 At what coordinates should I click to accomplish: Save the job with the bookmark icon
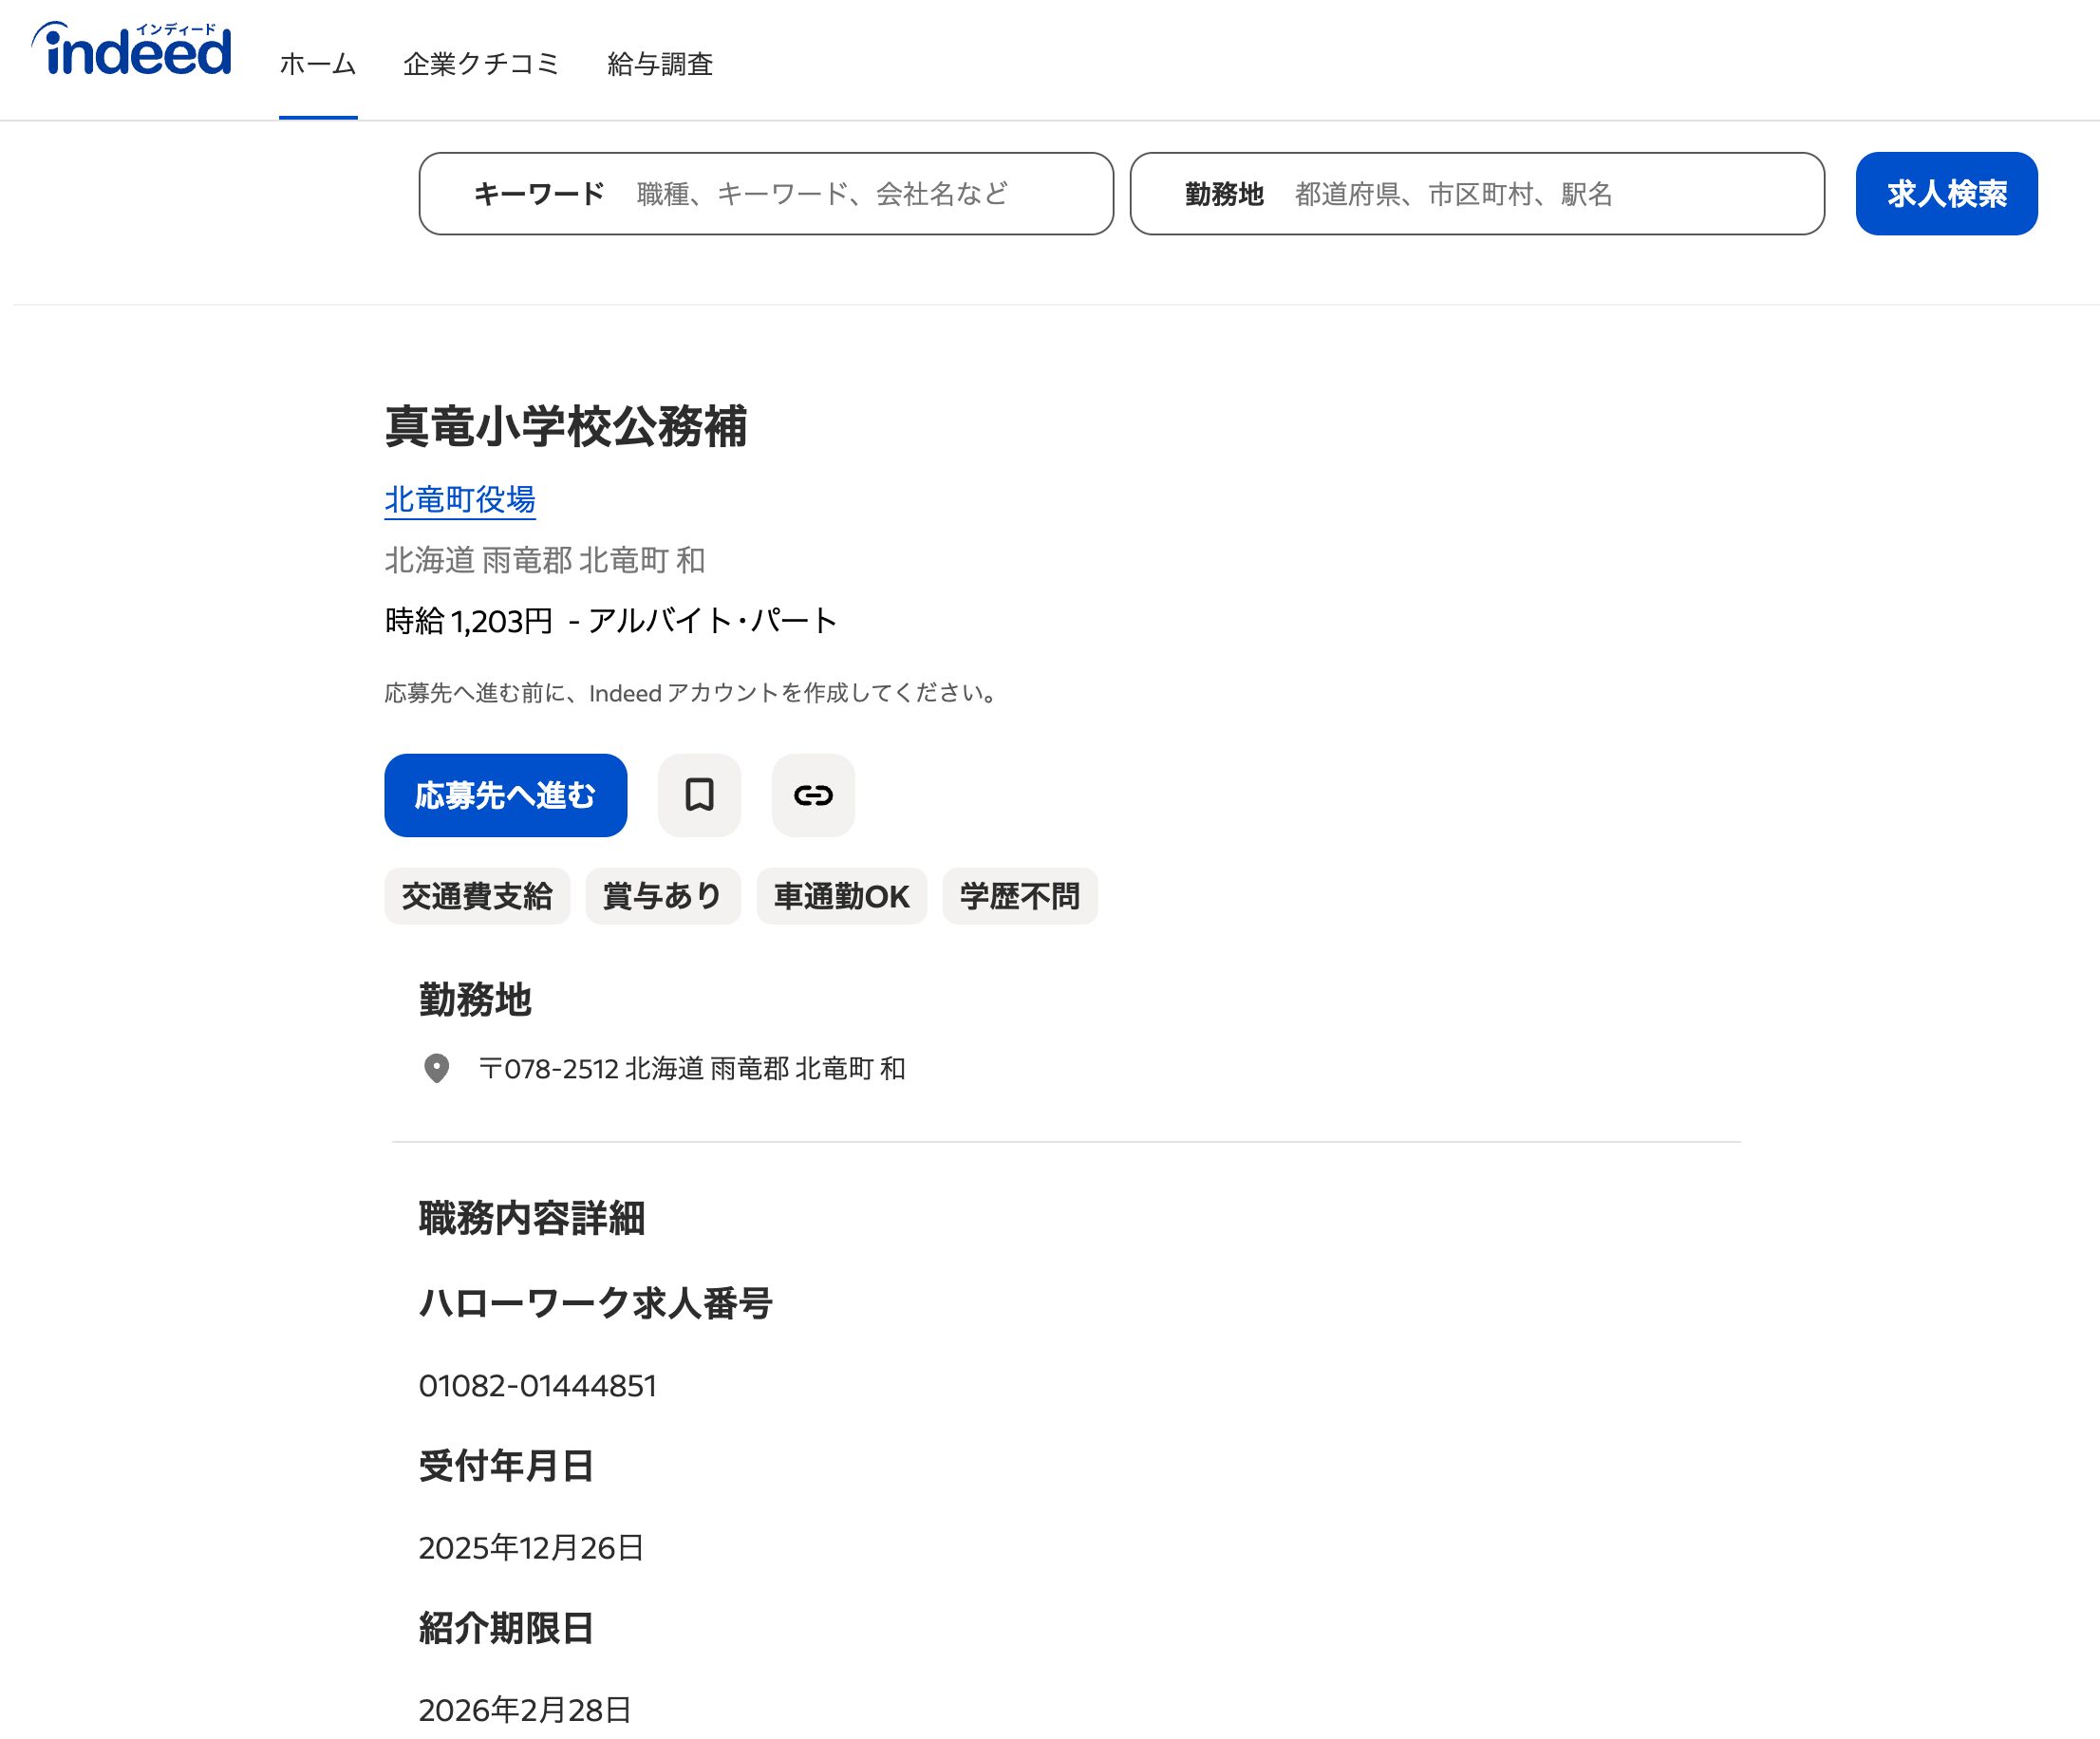(699, 795)
